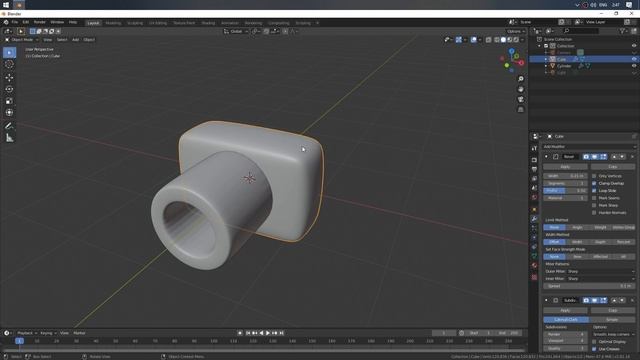Open the Object properties orange square tab
This screenshot has height=360, width=640.
[x=534, y=210]
